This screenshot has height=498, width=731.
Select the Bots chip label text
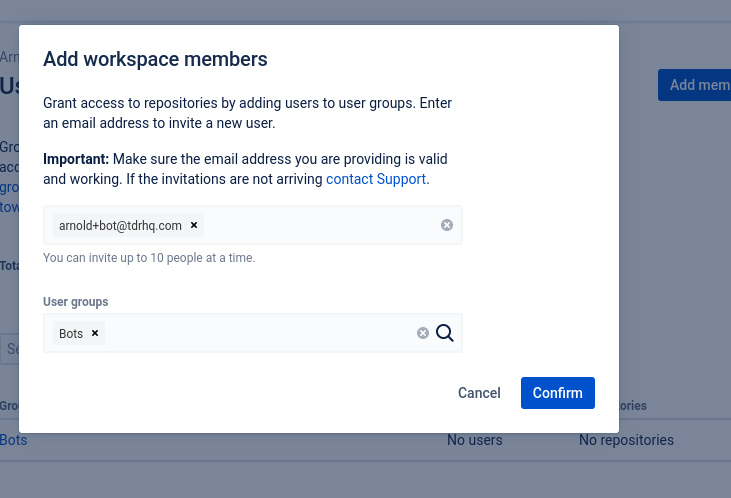71,333
